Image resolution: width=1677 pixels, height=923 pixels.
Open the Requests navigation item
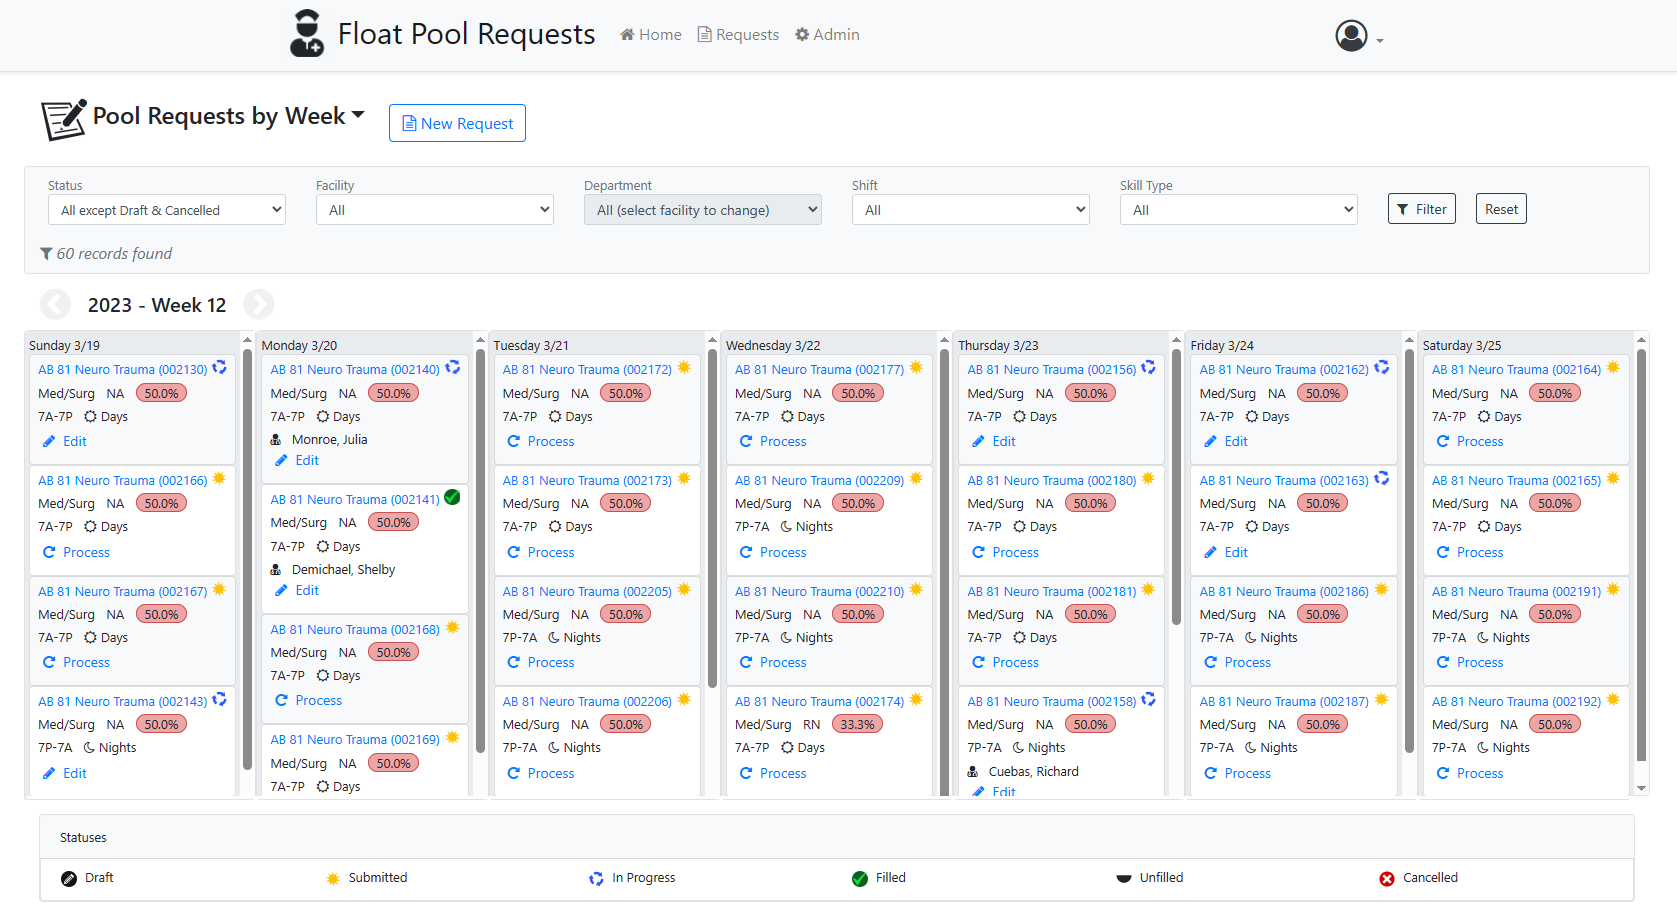coord(738,35)
